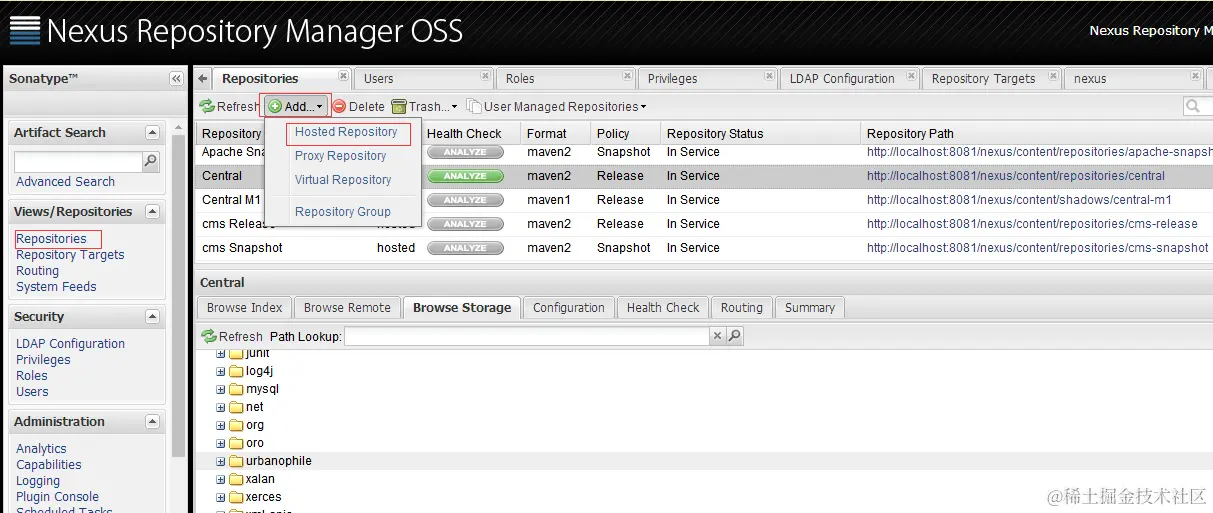Open the Trash dropdown arrow
Screen dimensions: 1213x513
pyautogui.click(x=454, y=107)
